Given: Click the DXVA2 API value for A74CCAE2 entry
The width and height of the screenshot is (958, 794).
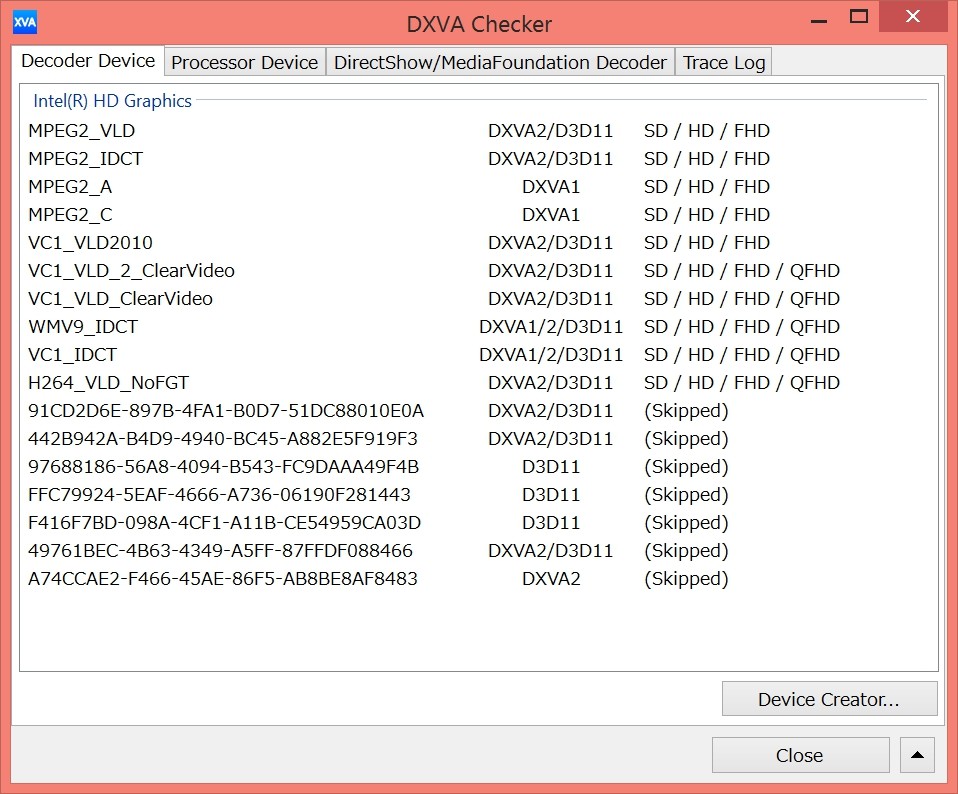Looking at the screenshot, I should [x=551, y=579].
